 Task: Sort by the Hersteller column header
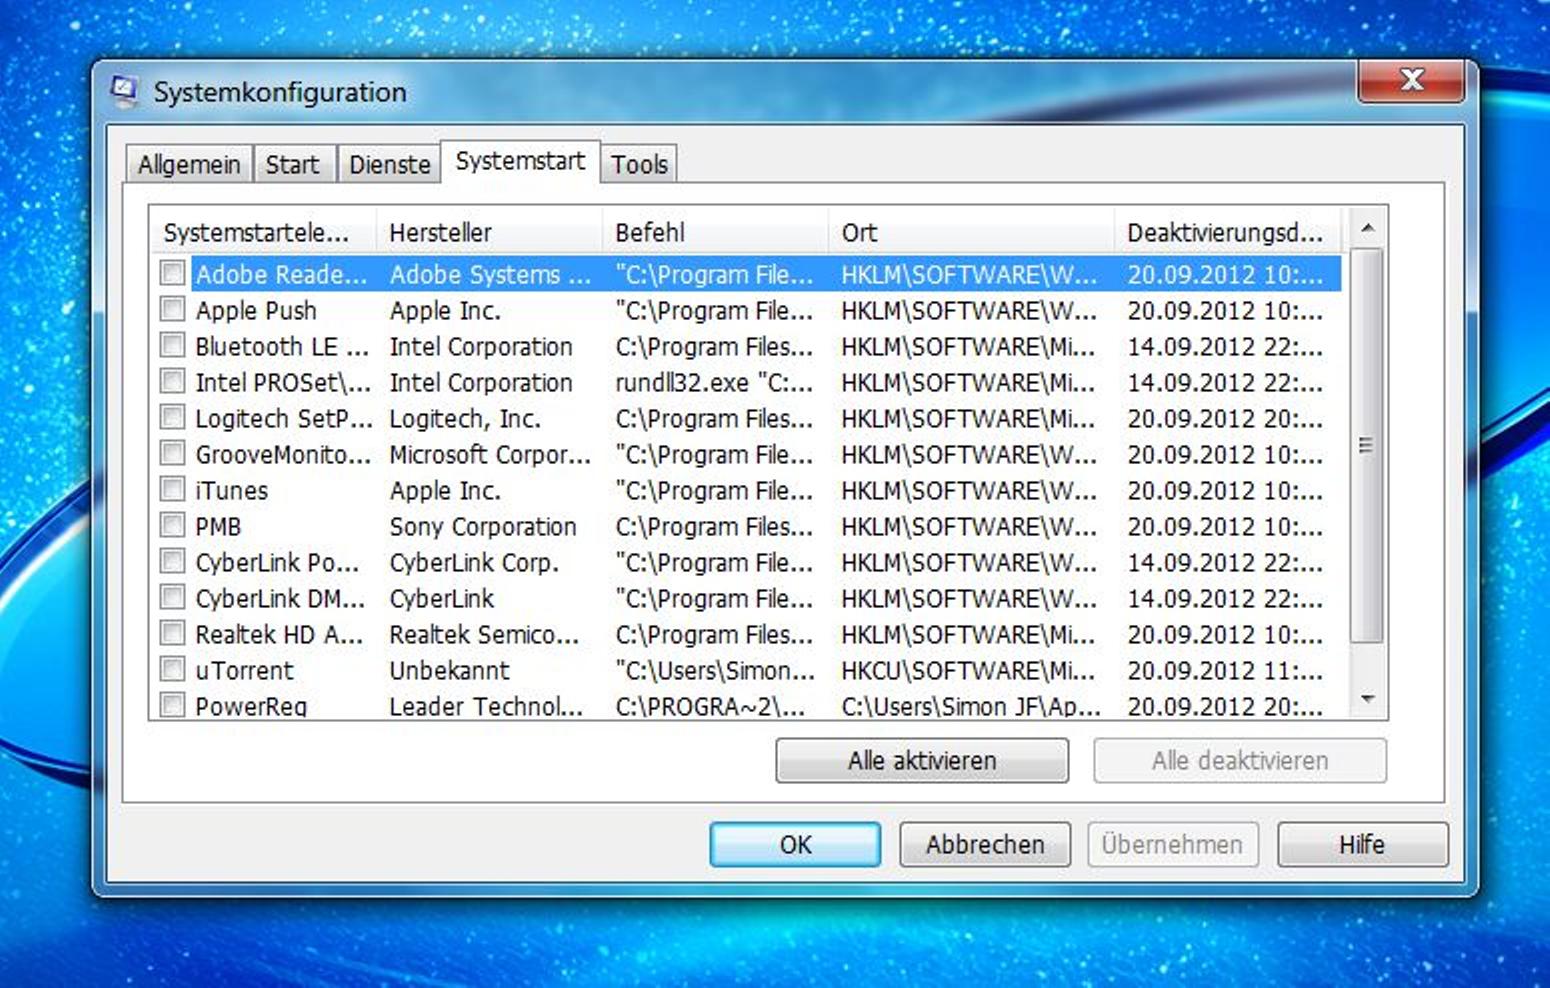[490, 232]
